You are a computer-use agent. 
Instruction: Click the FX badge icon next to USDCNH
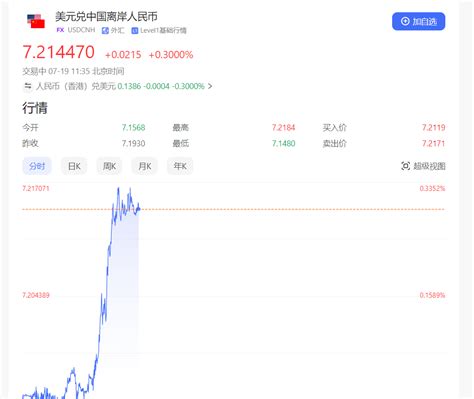60,30
